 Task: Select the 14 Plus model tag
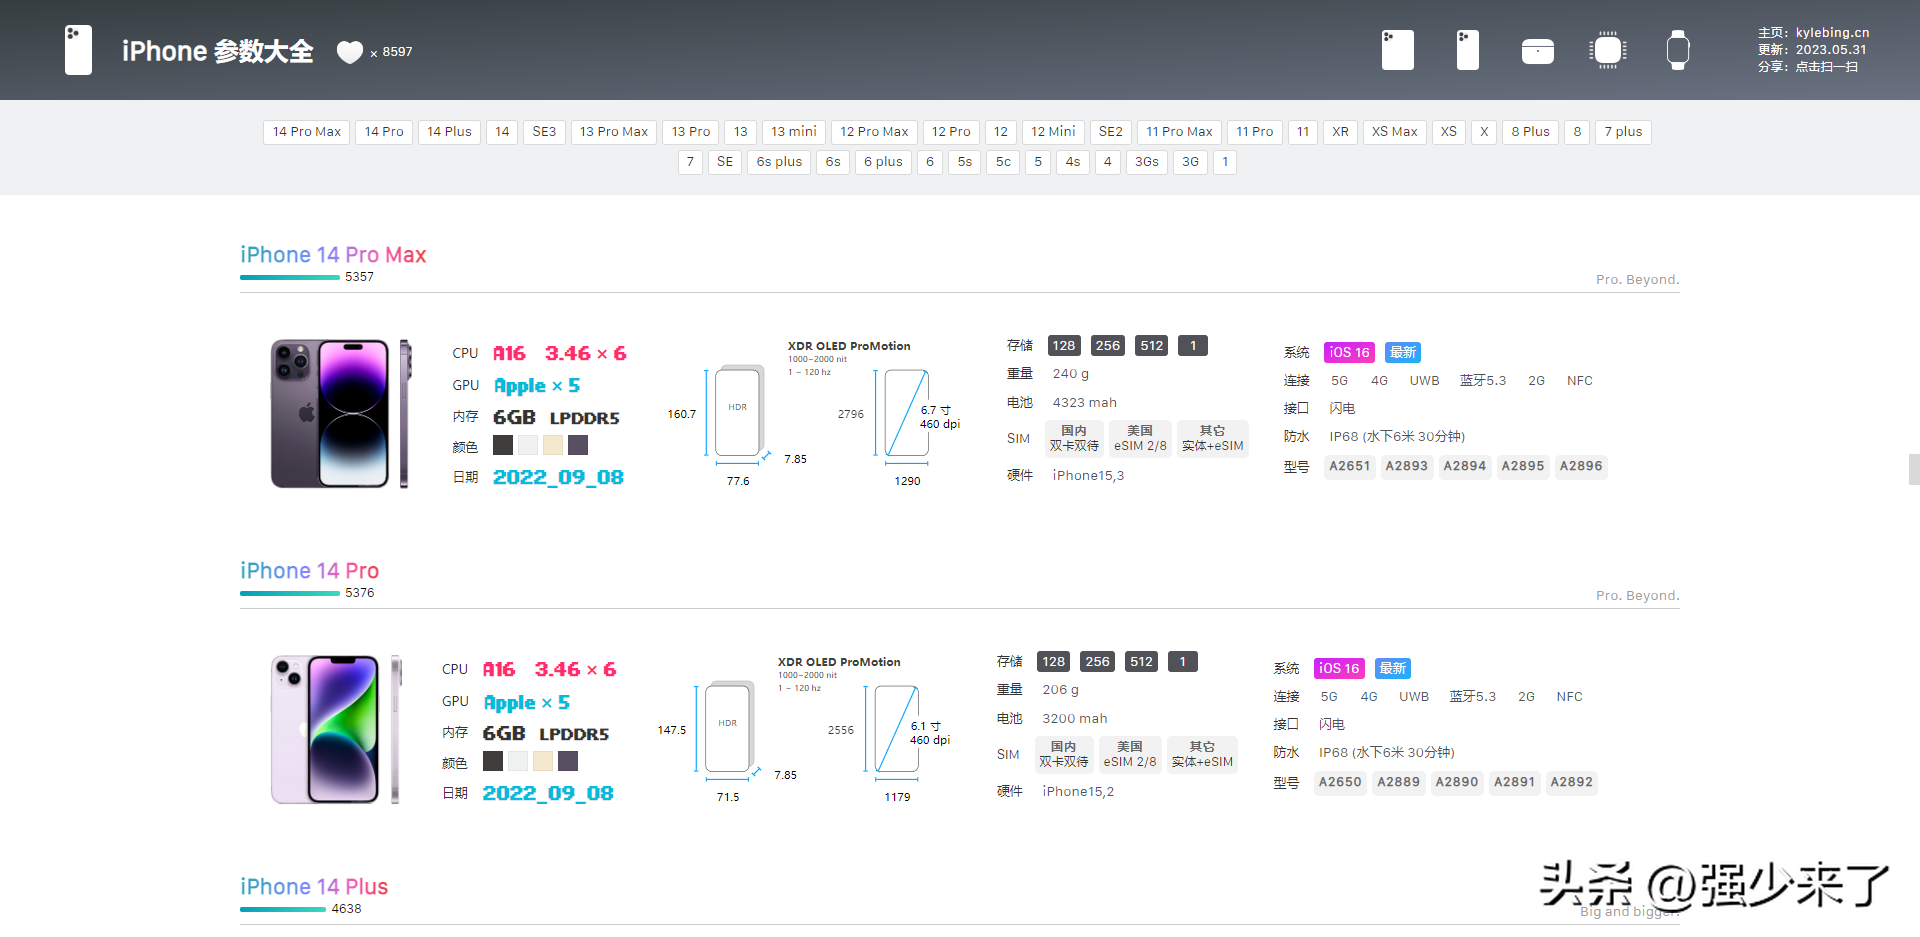coord(449,132)
